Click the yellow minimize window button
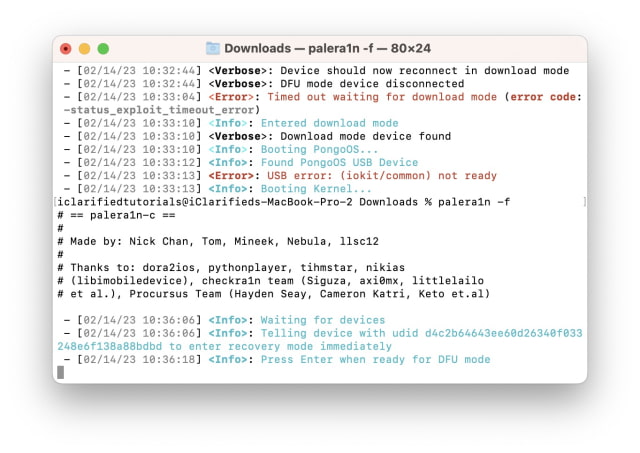The image size is (640, 453). [84, 49]
